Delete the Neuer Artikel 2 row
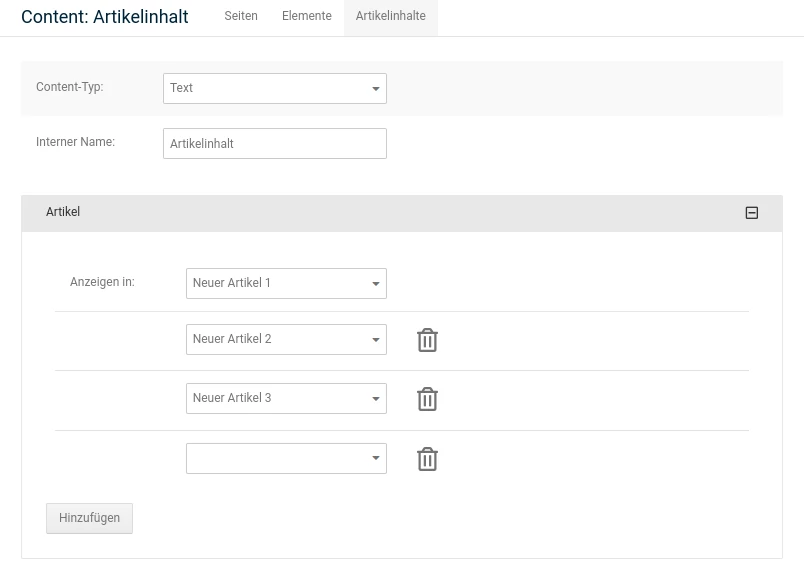Screen dimensions: 804x570 pos(427,340)
